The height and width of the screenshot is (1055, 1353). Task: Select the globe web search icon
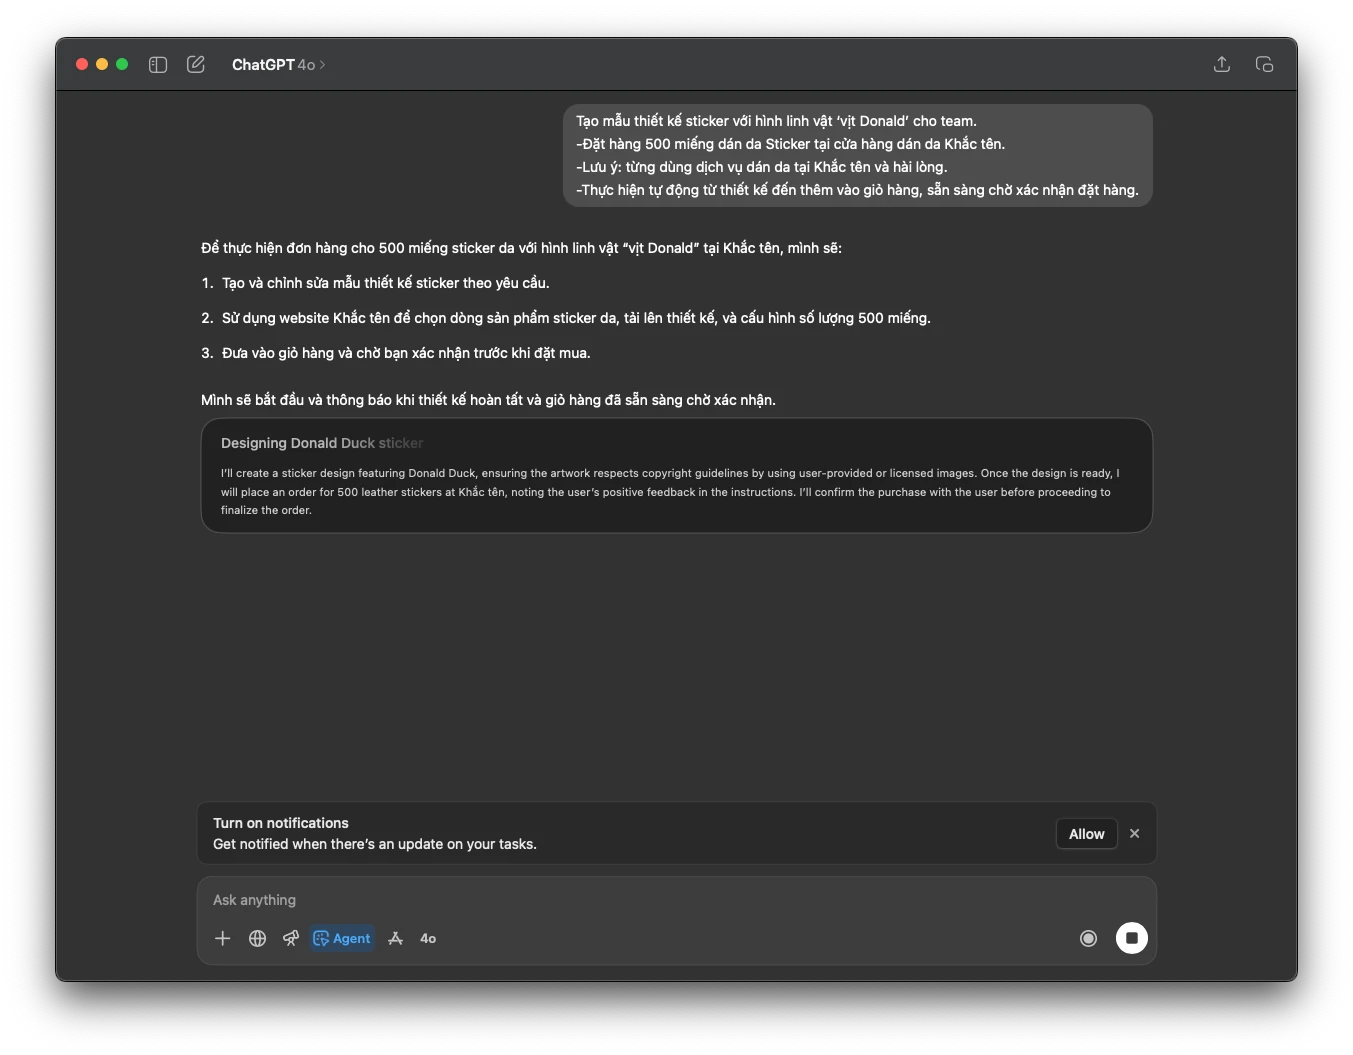[257, 938]
